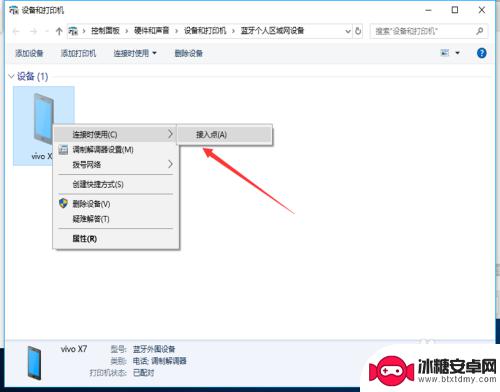Click 蓝牙外围设备 model value text
500x392 pixels.
click(x=154, y=349)
